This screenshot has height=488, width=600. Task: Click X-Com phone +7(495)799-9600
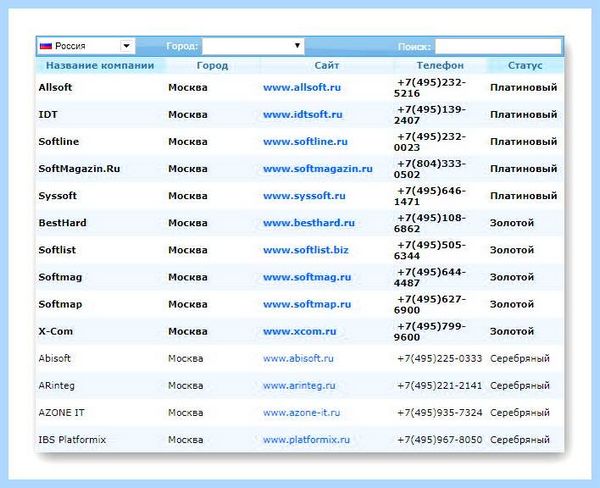[430, 332]
